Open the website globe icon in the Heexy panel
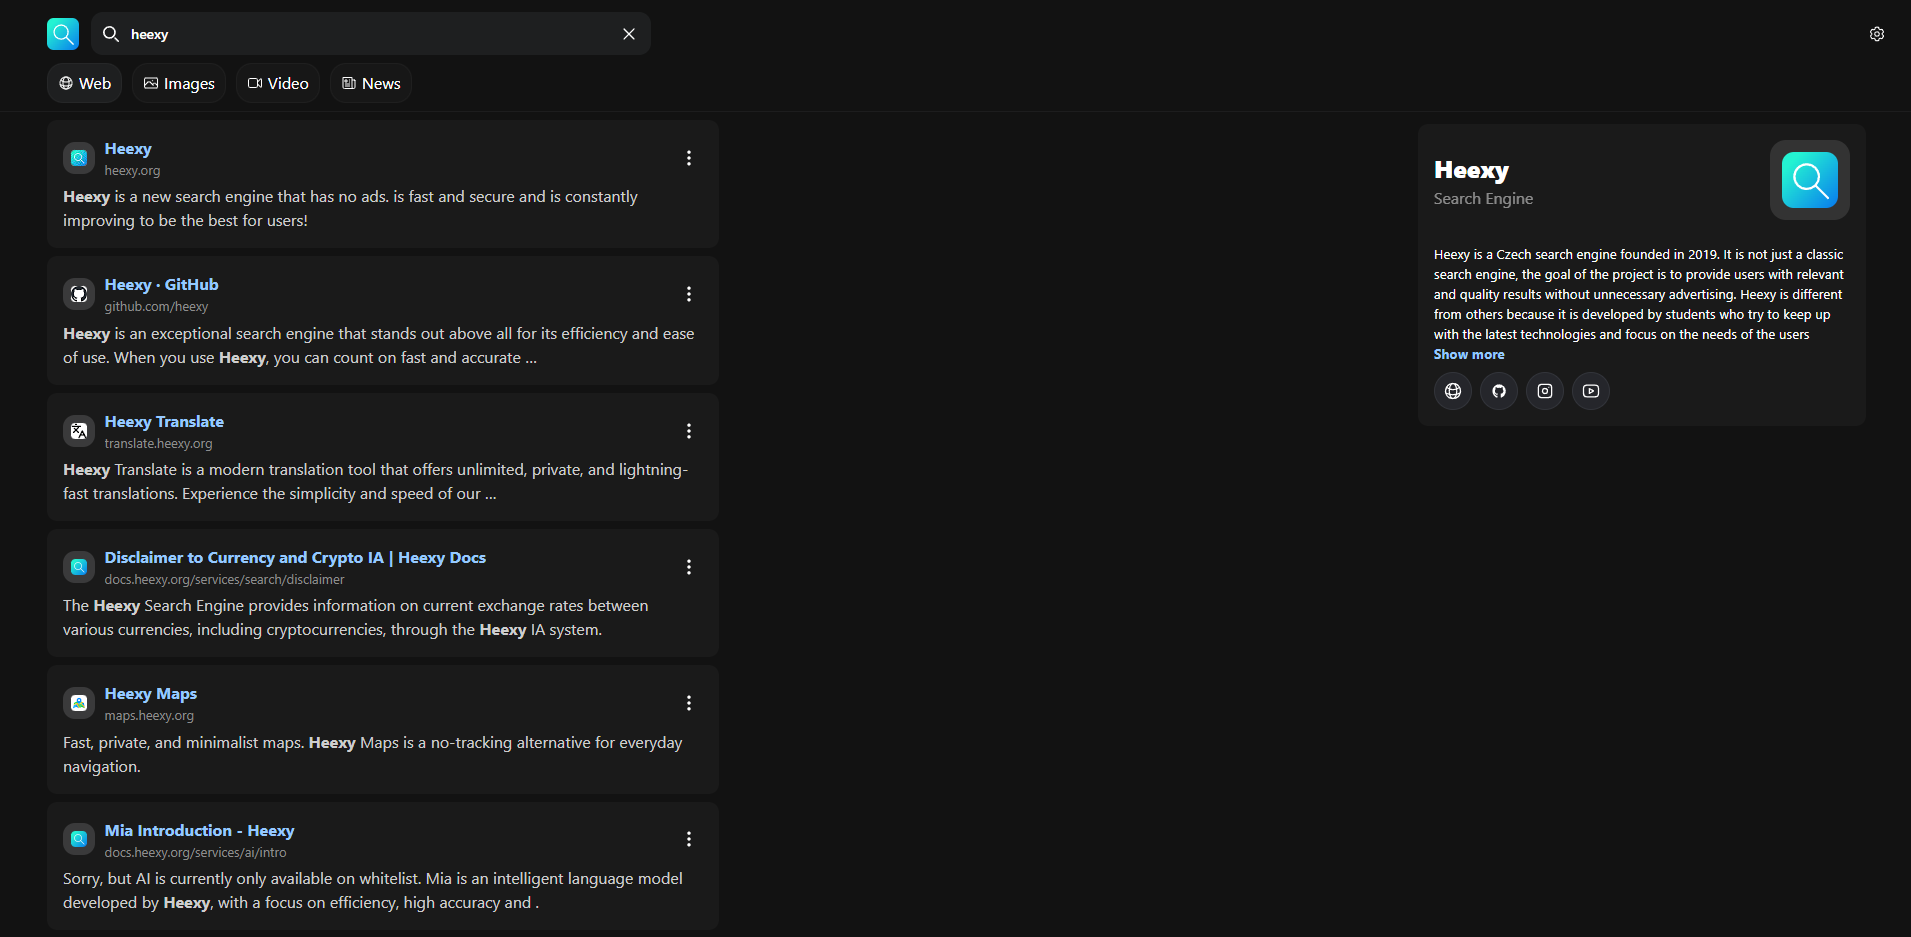The width and height of the screenshot is (1911, 937). tap(1453, 391)
